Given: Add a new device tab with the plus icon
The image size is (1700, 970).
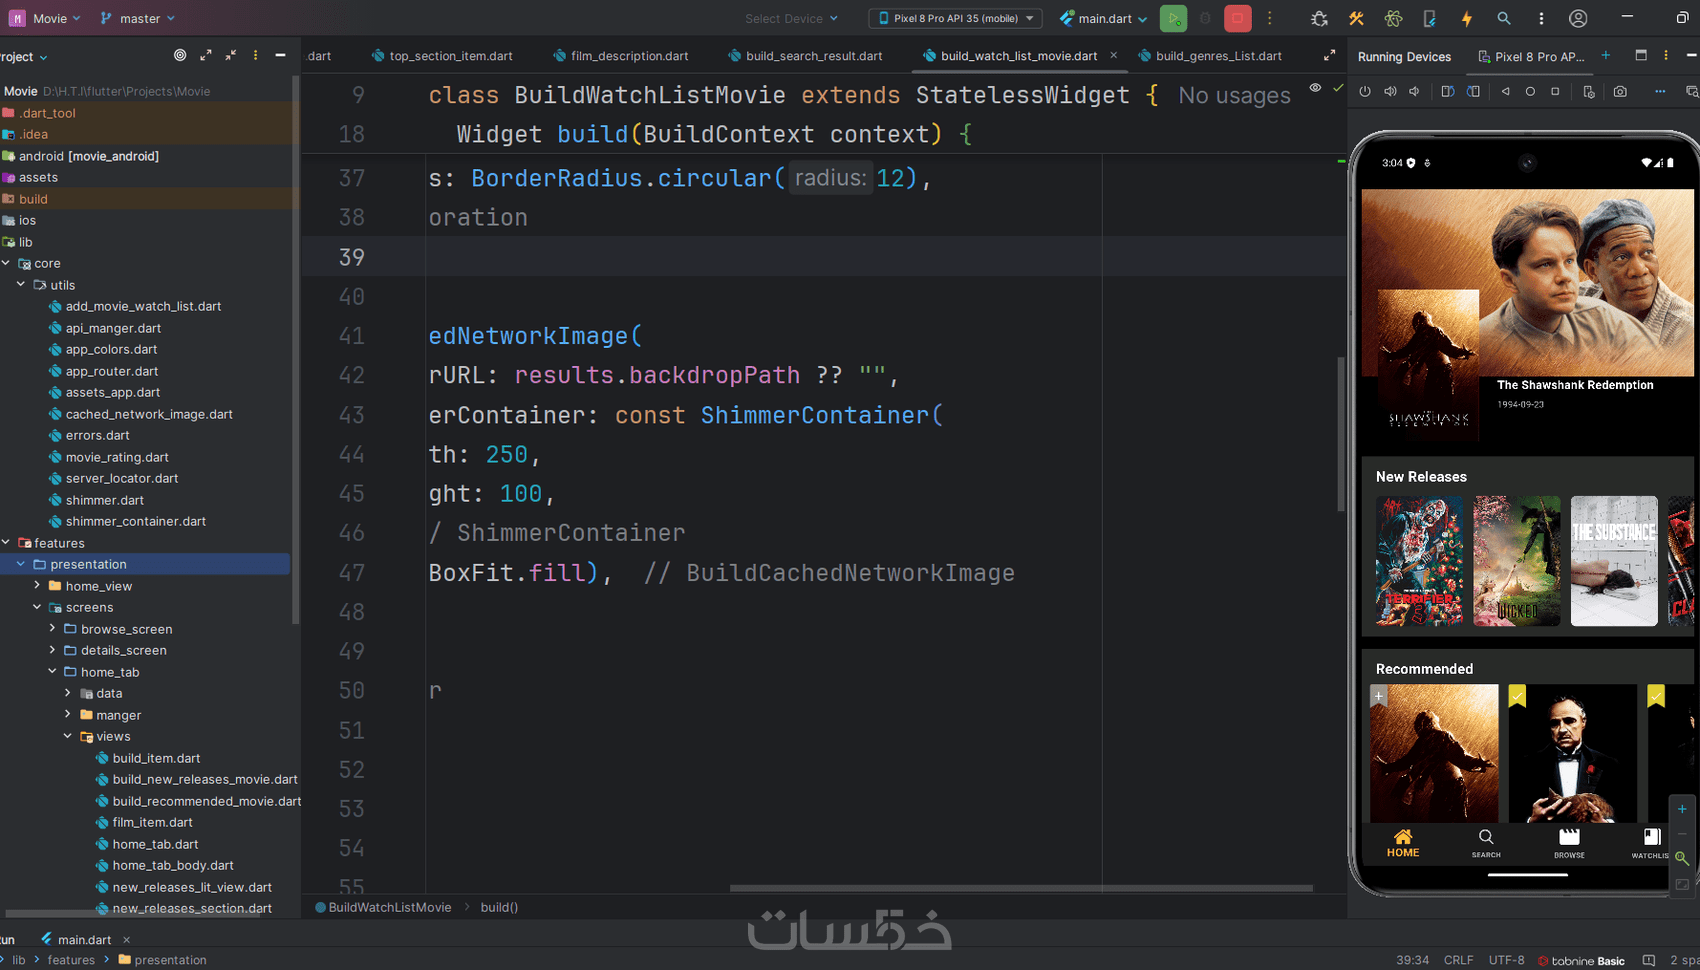Looking at the screenshot, I should (1606, 55).
